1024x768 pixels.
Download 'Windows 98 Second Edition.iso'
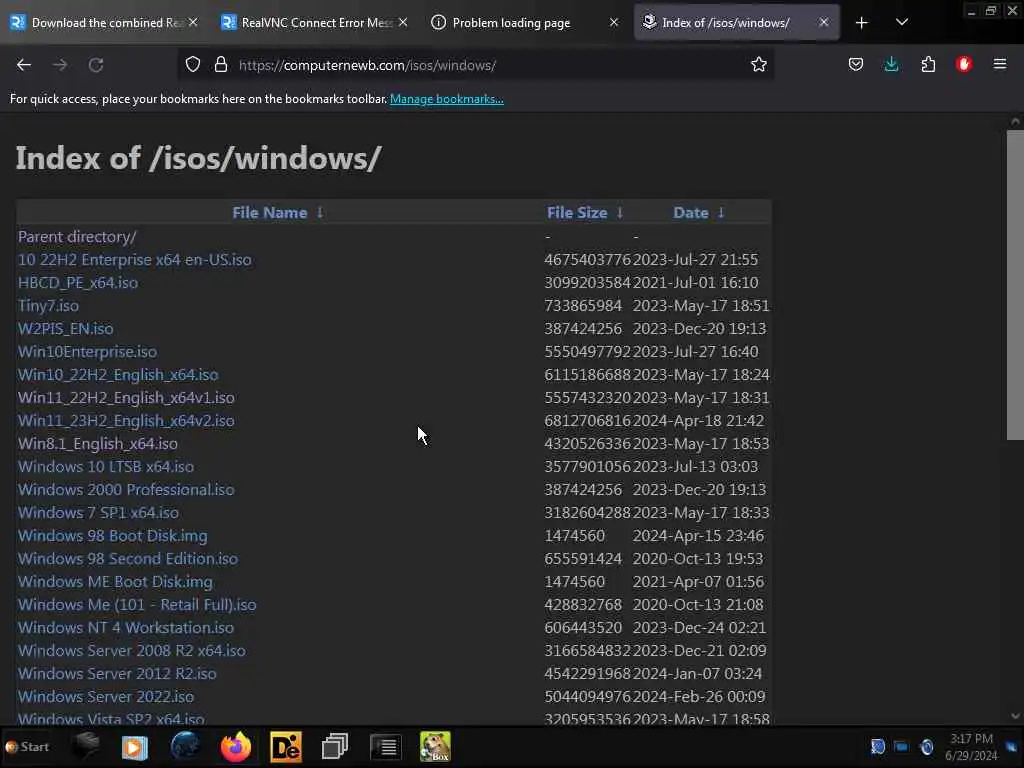coord(128,558)
